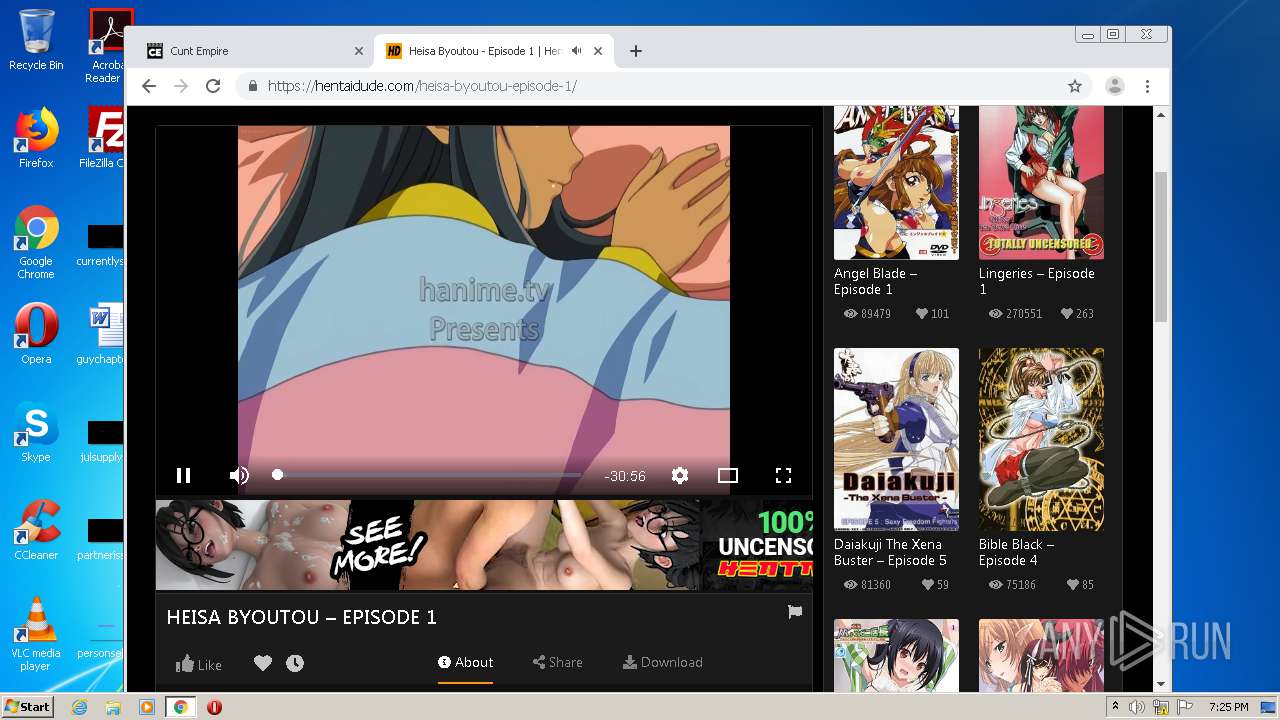Mute the video player volume icon
The height and width of the screenshot is (720, 1280).
pos(239,476)
